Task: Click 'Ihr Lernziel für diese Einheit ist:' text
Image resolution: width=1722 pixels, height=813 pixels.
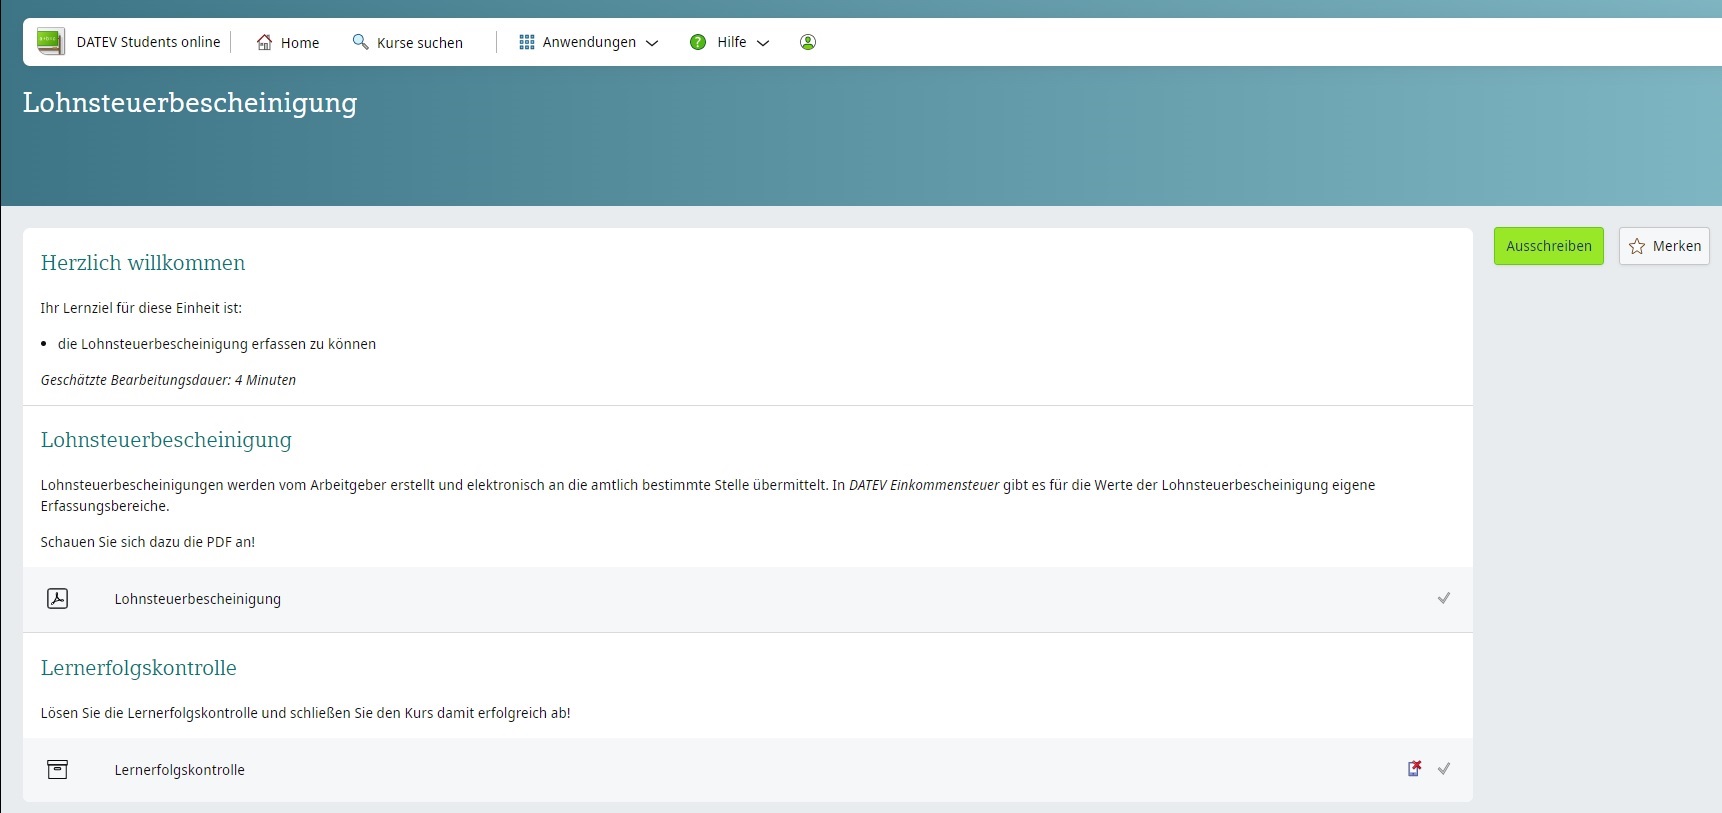Action: point(141,308)
